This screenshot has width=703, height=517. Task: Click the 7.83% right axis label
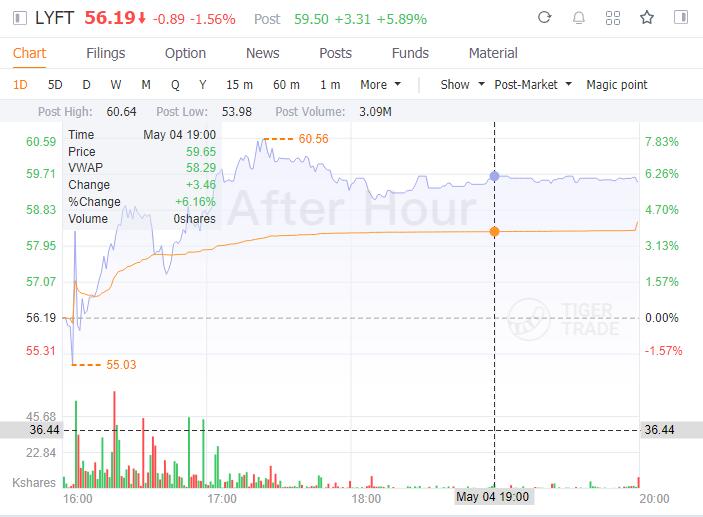tap(662, 142)
